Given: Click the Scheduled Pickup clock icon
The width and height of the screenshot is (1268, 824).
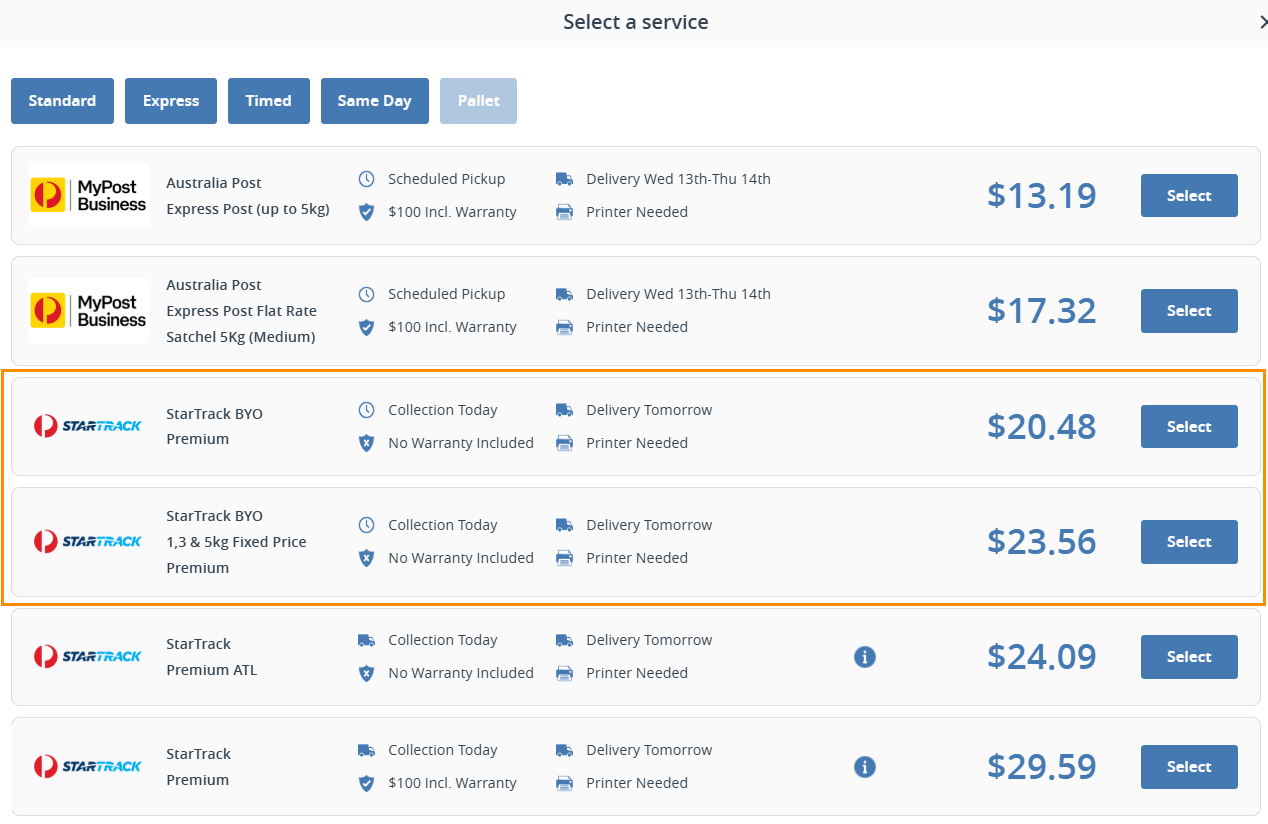Looking at the screenshot, I should [x=366, y=178].
